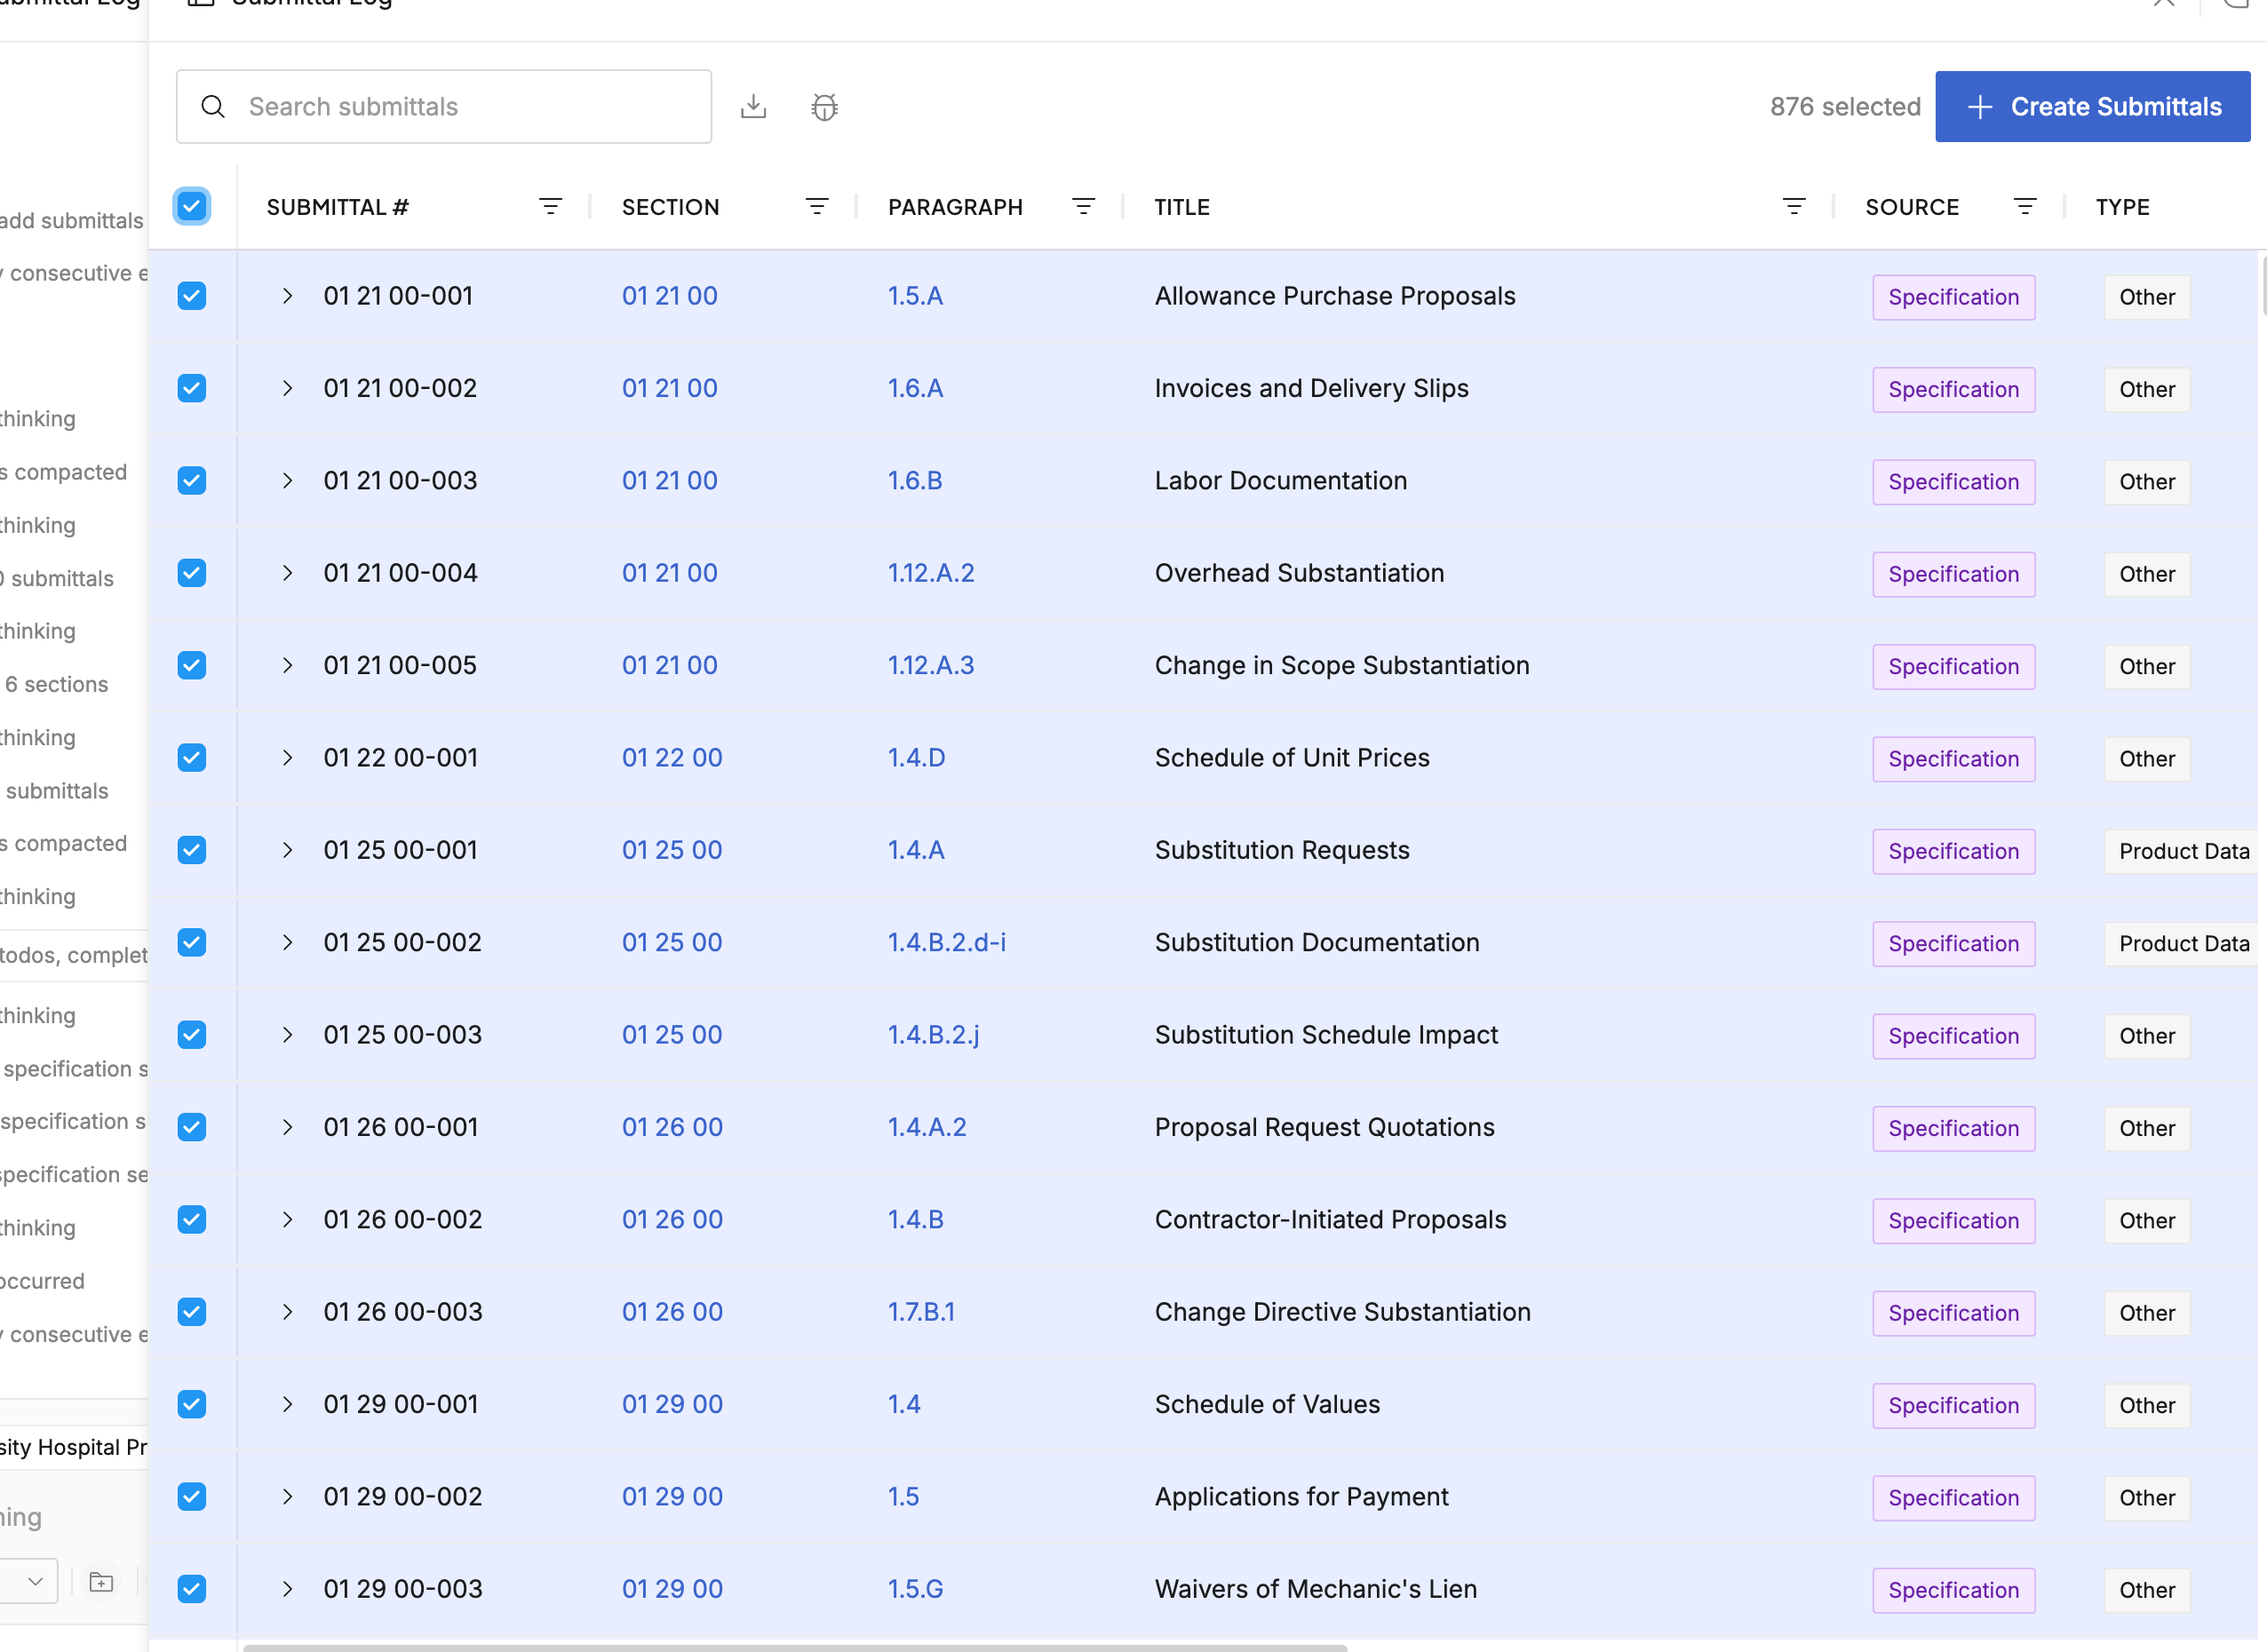The image size is (2267, 1652).
Task: Open Paragraph column filter icon
Action: tap(1083, 207)
